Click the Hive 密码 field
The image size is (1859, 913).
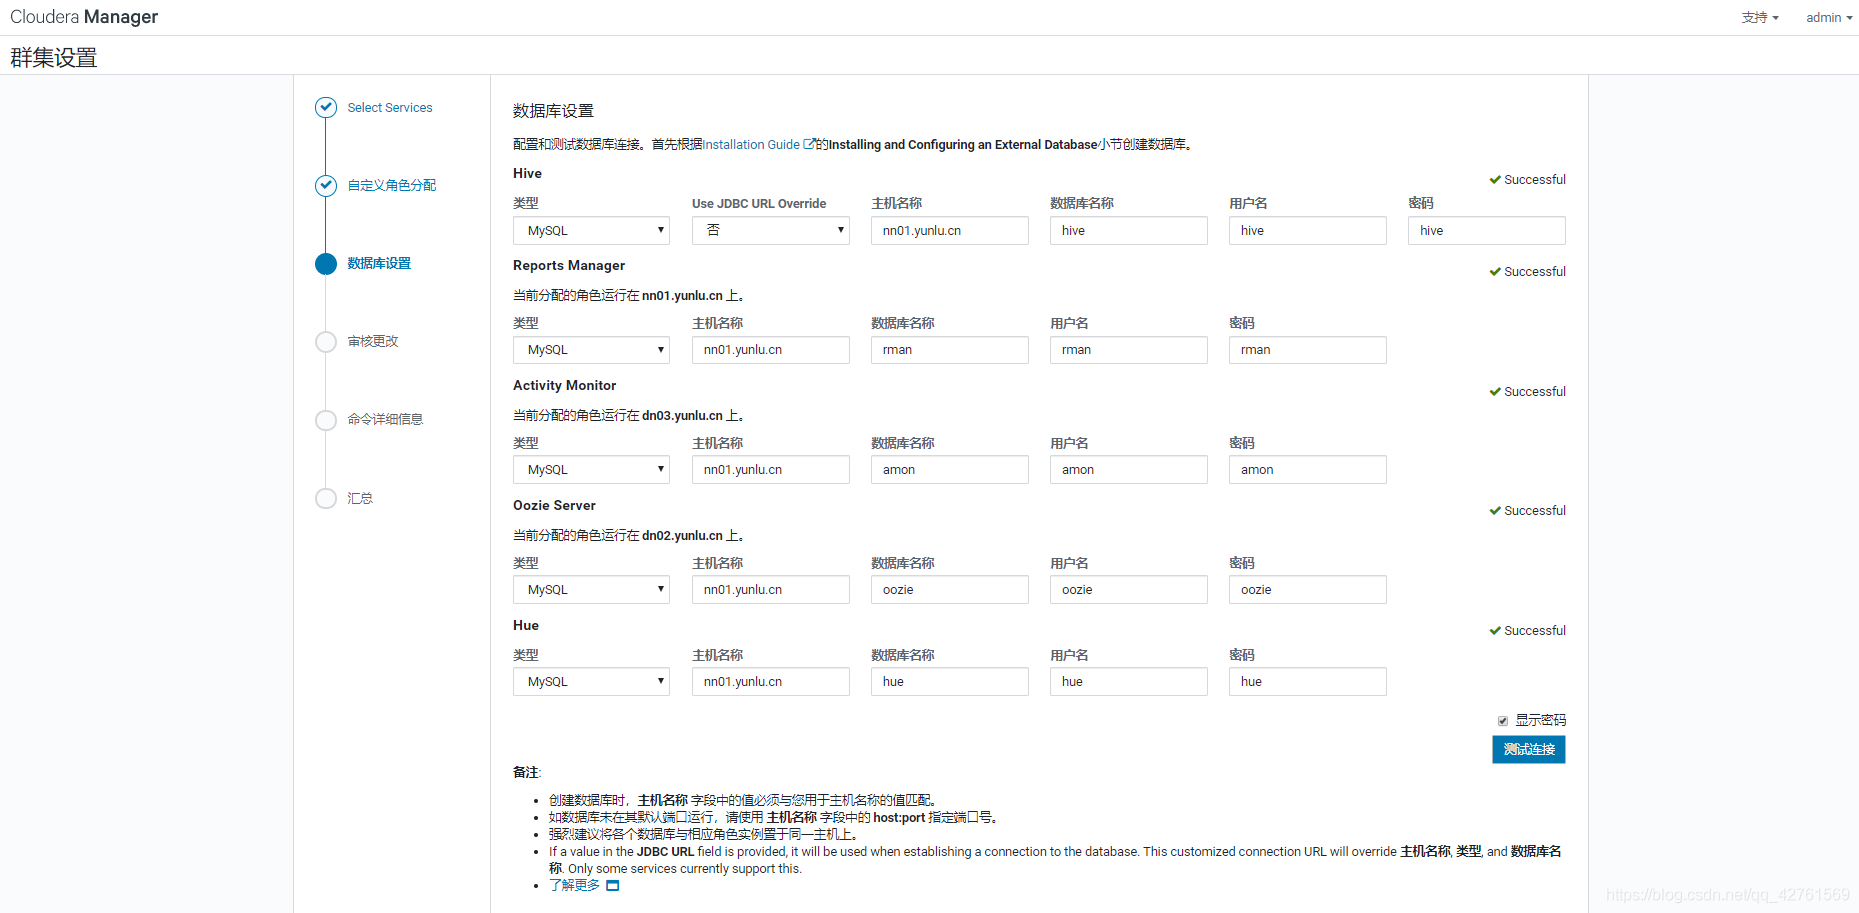tap(1487, 230)
